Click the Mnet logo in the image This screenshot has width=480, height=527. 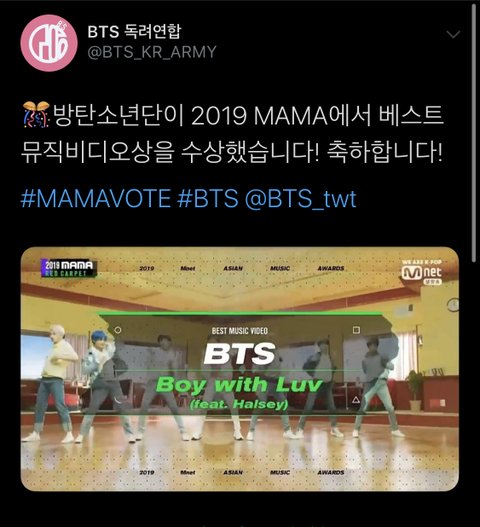[422, 273]
